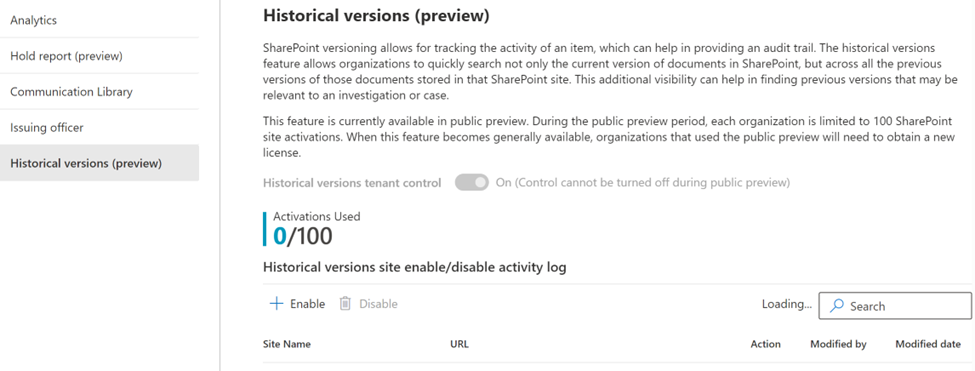Sort by the Site Name column header
The width and height of the screenshot is (975, 371).
287,344
